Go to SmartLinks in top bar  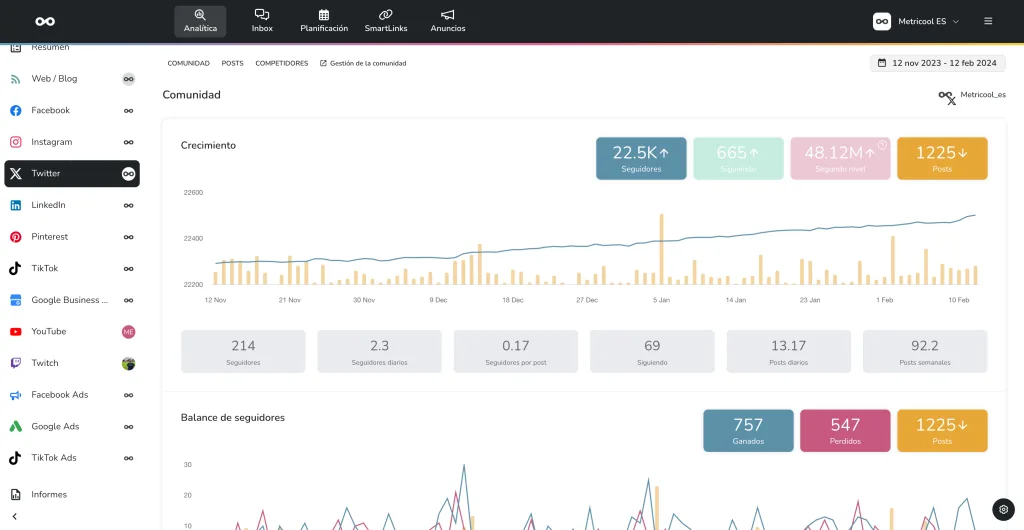click(385, 21)
